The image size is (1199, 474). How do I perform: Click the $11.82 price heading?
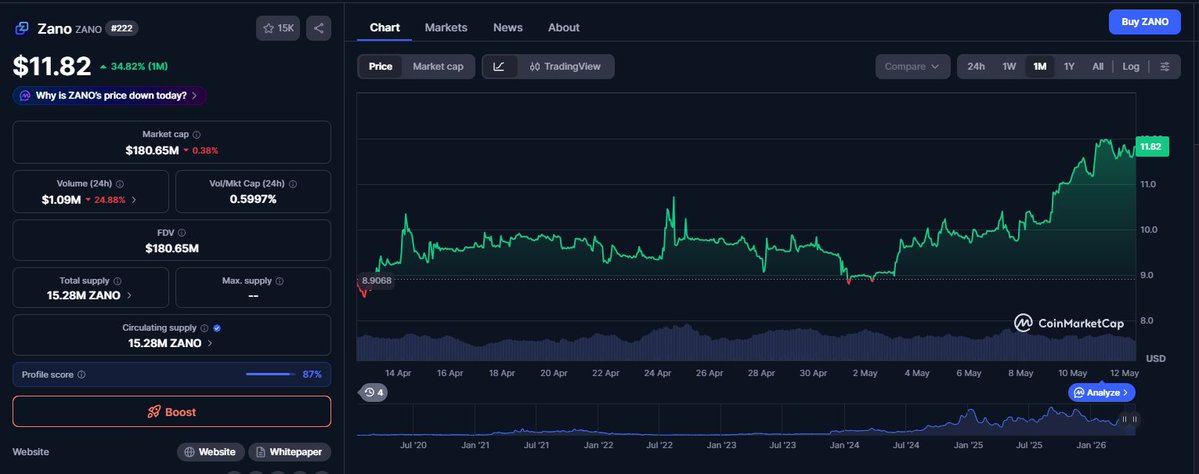[52, 67]
